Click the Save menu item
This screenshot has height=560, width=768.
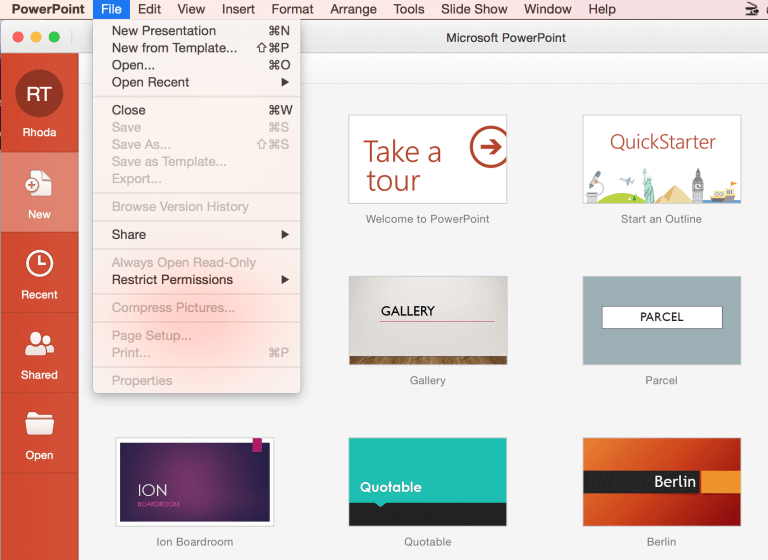click(x=196, y=127)
